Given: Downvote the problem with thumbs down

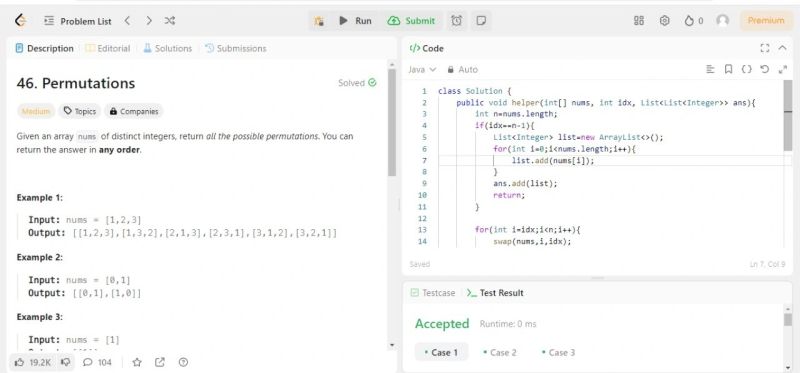Looking at the screenshot, I should tap(65, 362).
